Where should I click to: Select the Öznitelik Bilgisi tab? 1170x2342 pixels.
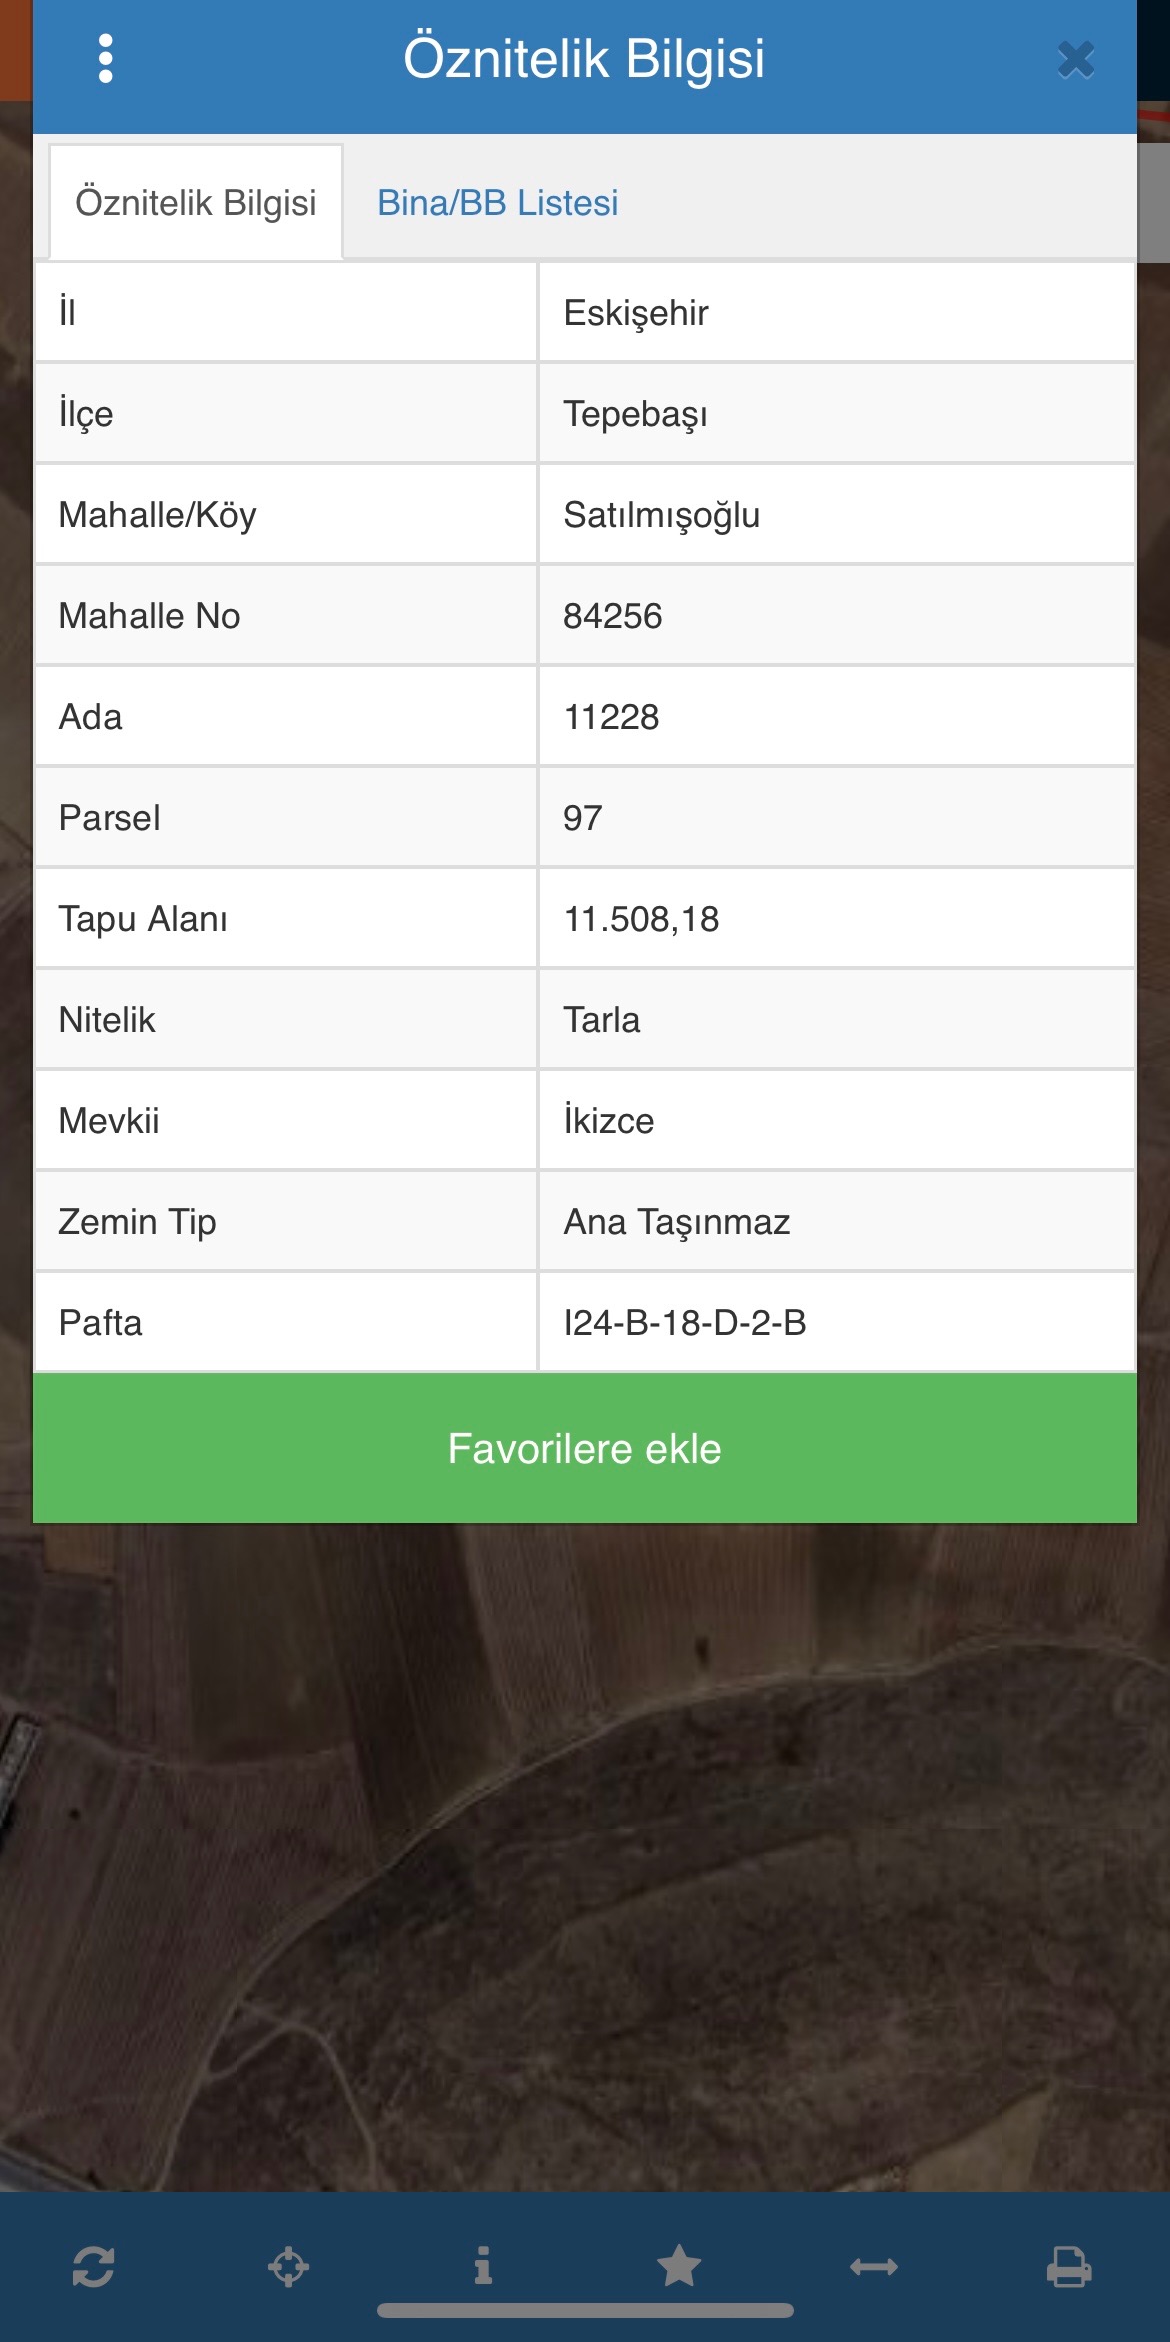coord(196,203)
